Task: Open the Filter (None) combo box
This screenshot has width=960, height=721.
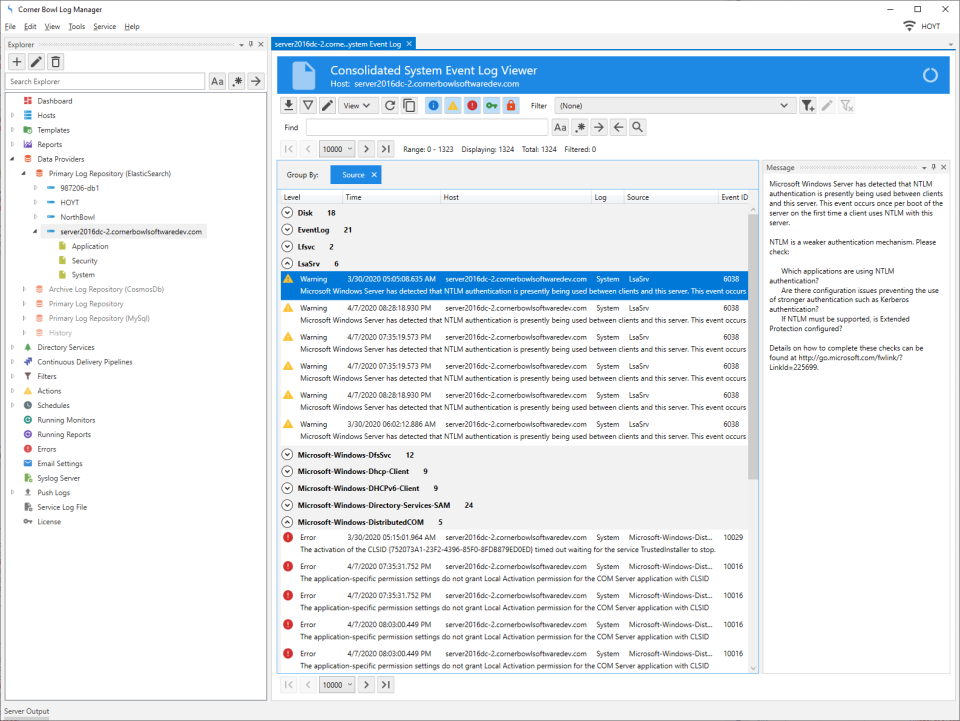Action: (x=675, y=106)
